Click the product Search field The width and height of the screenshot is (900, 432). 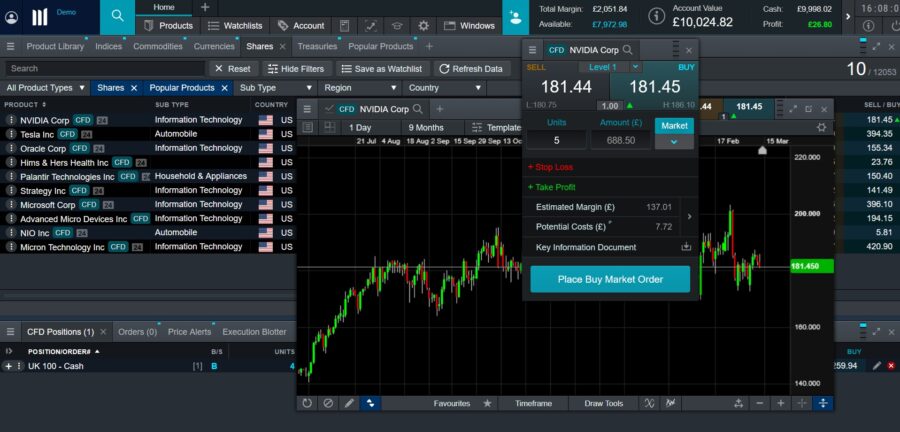(x=104, y=68)
